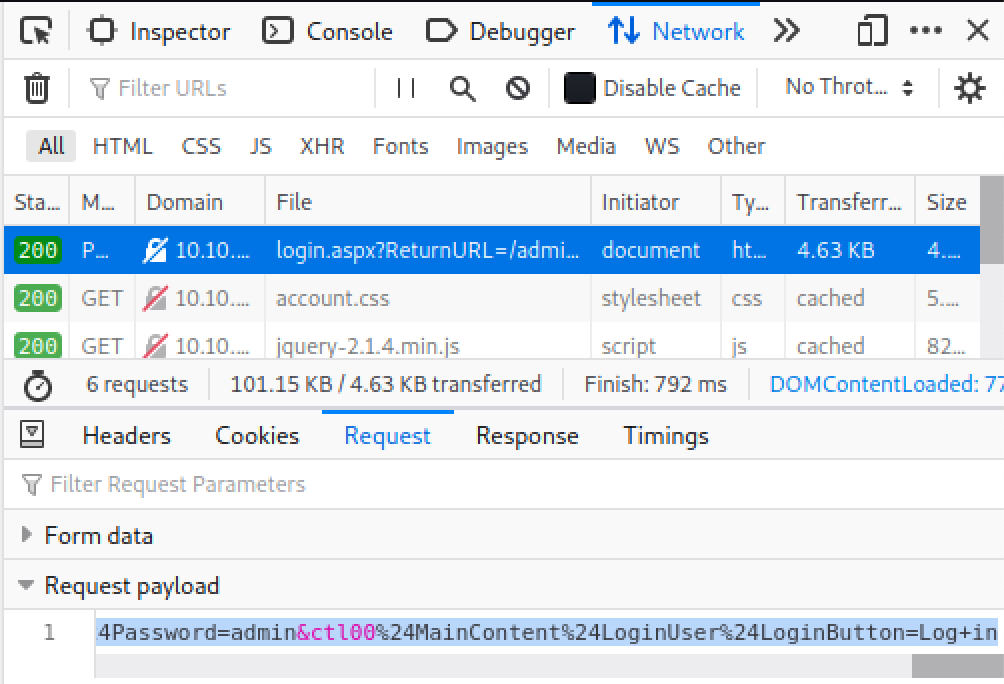Toggle the Disable Cache checkbox
This screenshot has width=1004, height=684.
point(579,88)
